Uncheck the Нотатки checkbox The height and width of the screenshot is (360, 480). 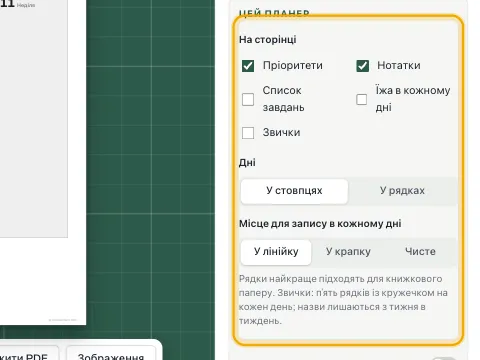click(x=362, y=66)
